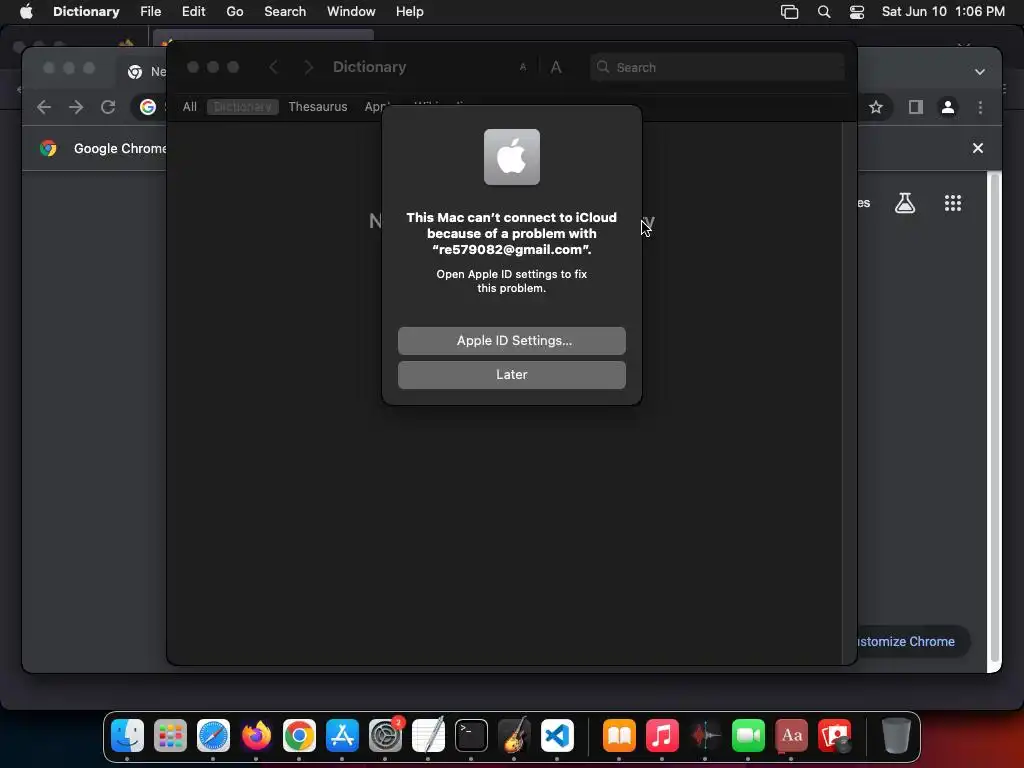Screen dimensions: 1024x768
Task: Open System Preferences from the Dock
Action: [x=385, y=736]
